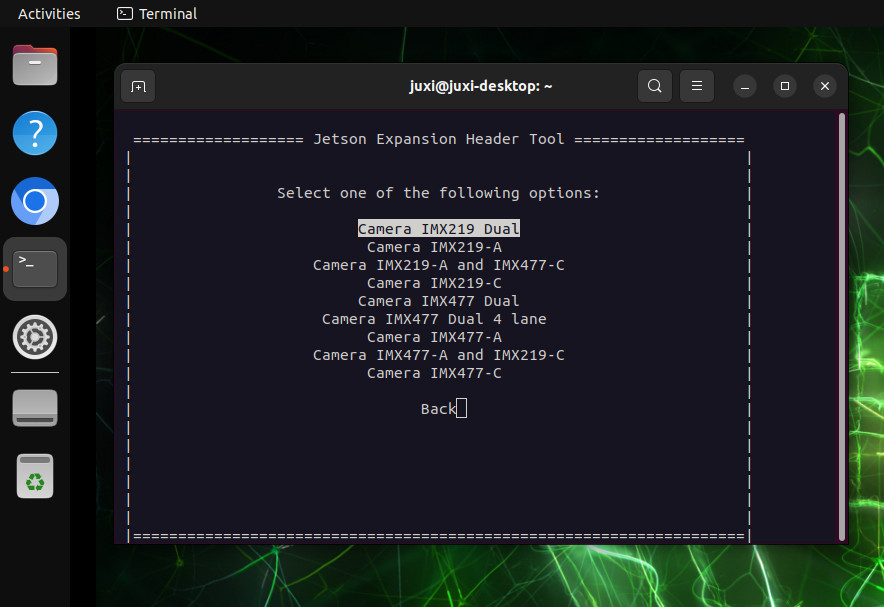Open Settings gear icon in dock
Viewport: 884px width, 607px height.
(x=35, y=337)
